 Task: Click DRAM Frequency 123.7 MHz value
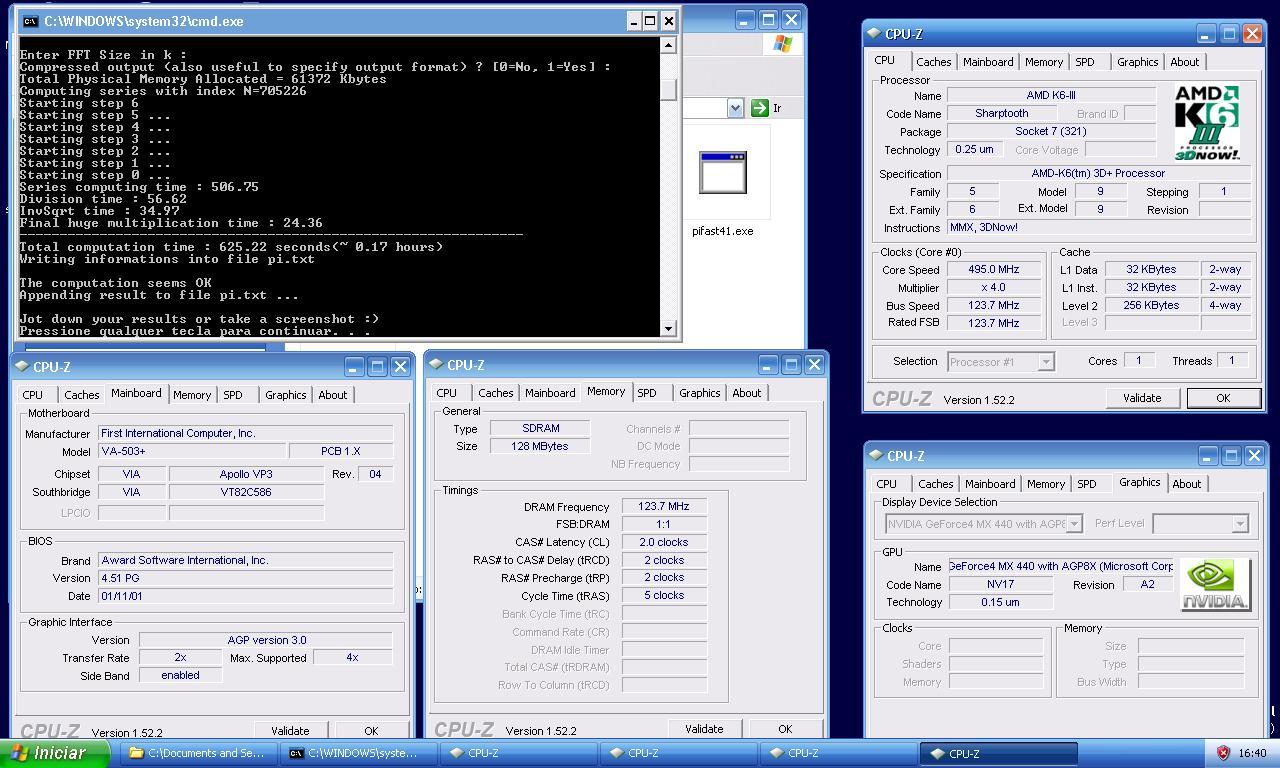pos(664,507)
